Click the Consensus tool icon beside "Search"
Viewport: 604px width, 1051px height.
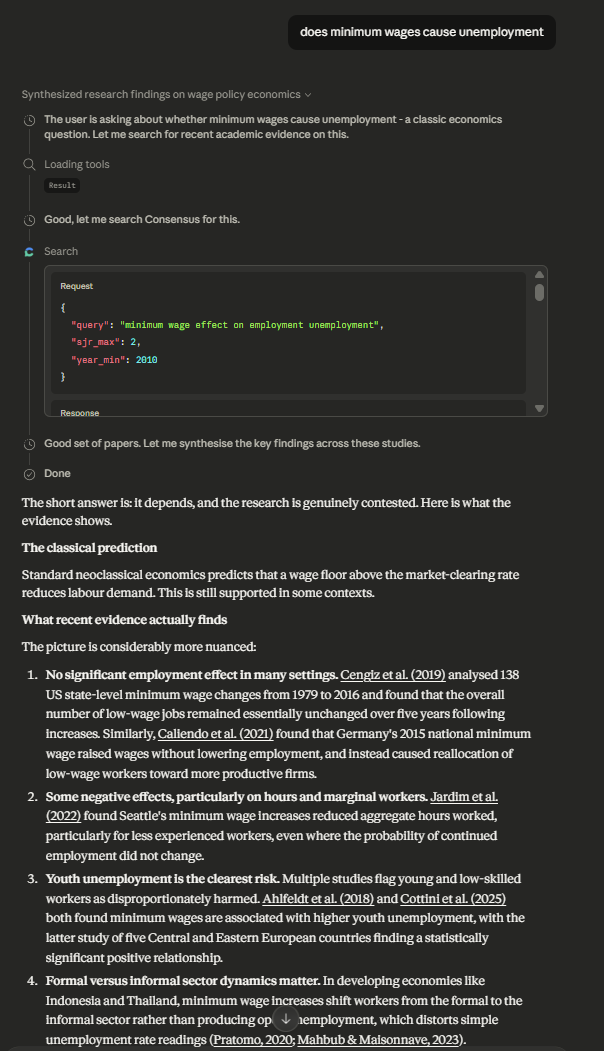(29, 251)
